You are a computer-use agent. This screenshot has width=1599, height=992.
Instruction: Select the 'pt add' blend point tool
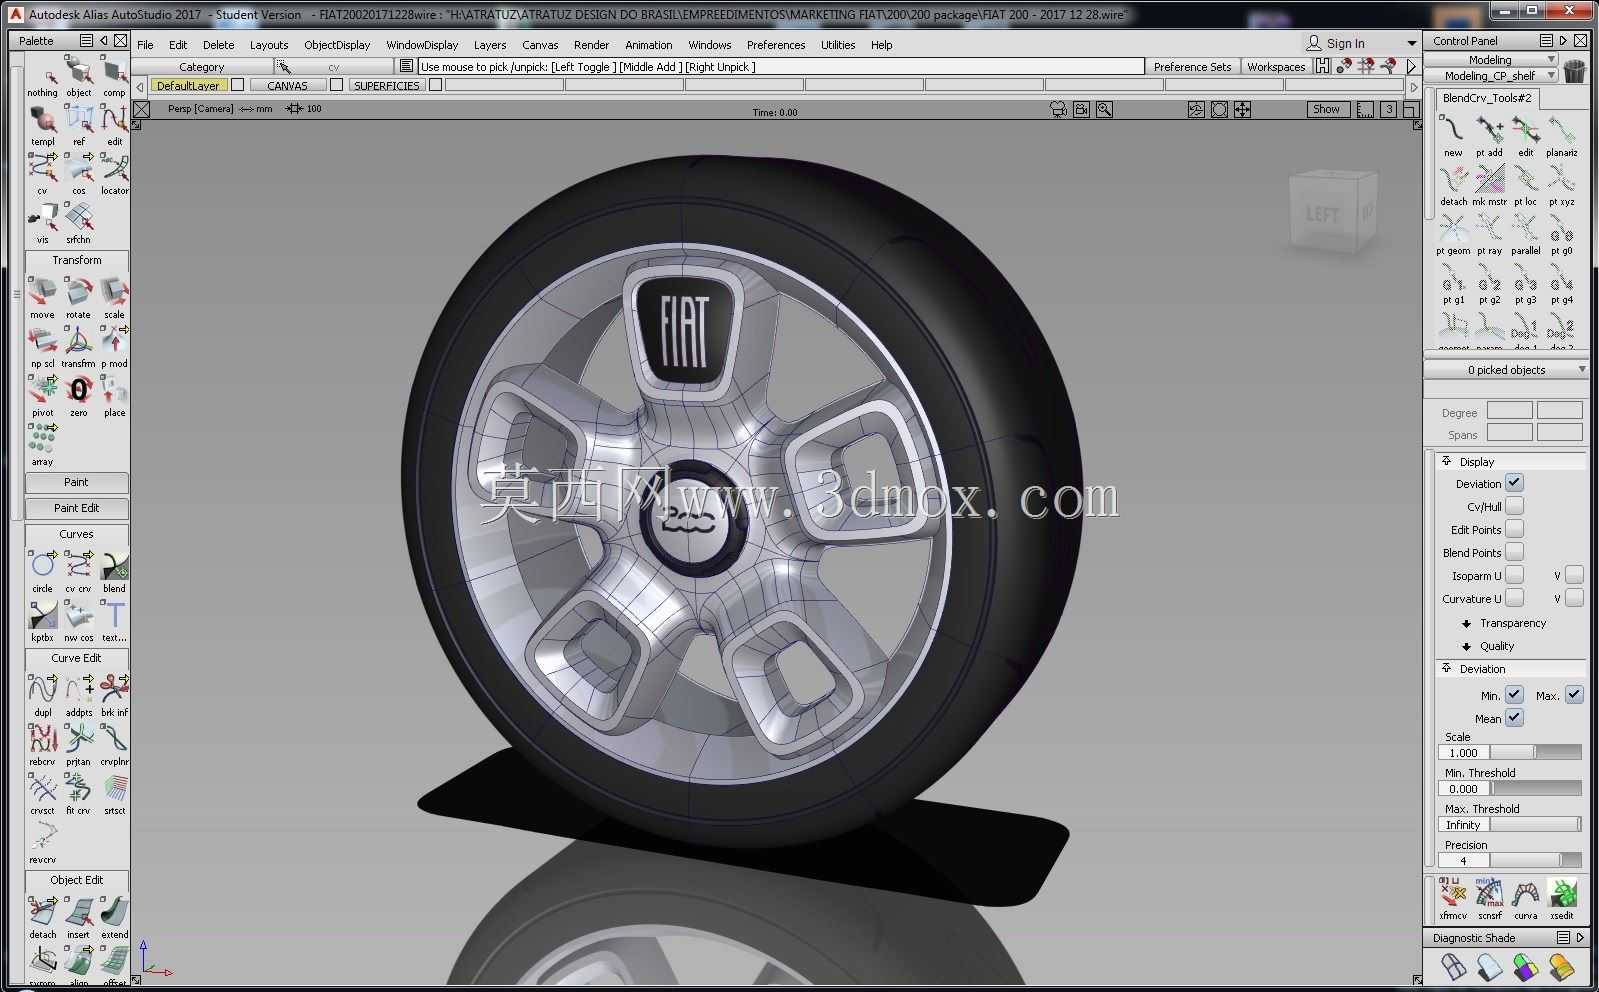coord(1489,136)
